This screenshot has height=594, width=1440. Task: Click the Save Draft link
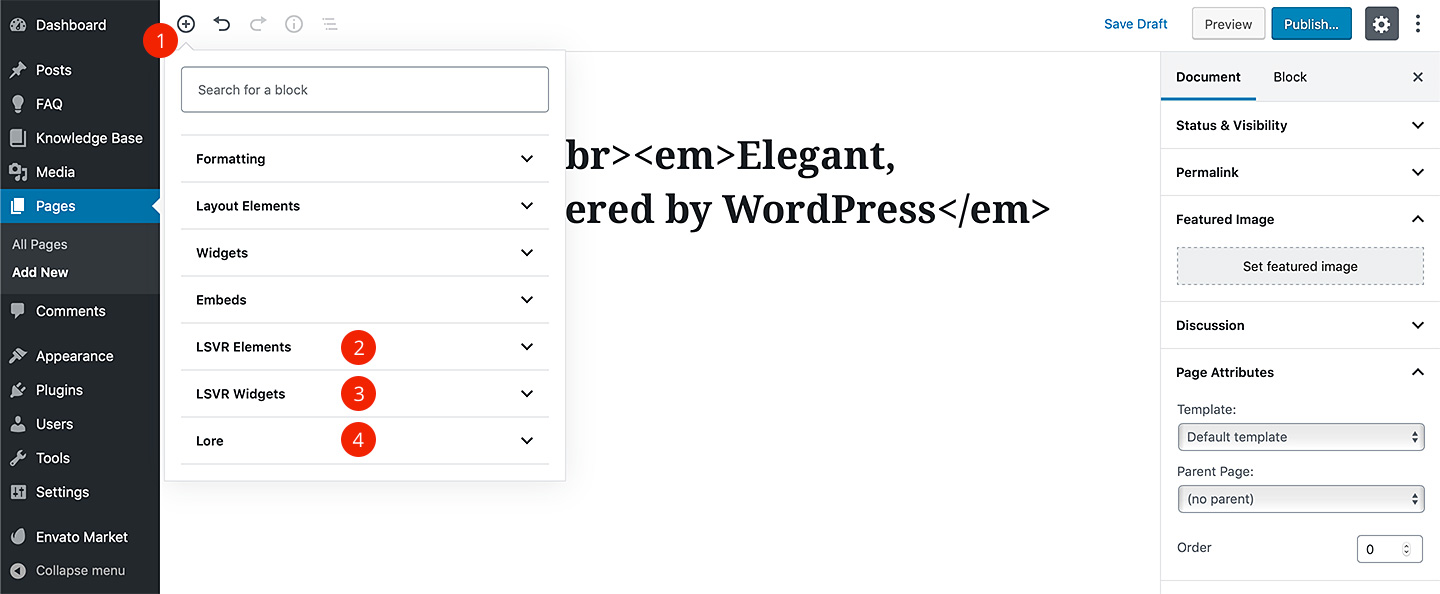1136,24
